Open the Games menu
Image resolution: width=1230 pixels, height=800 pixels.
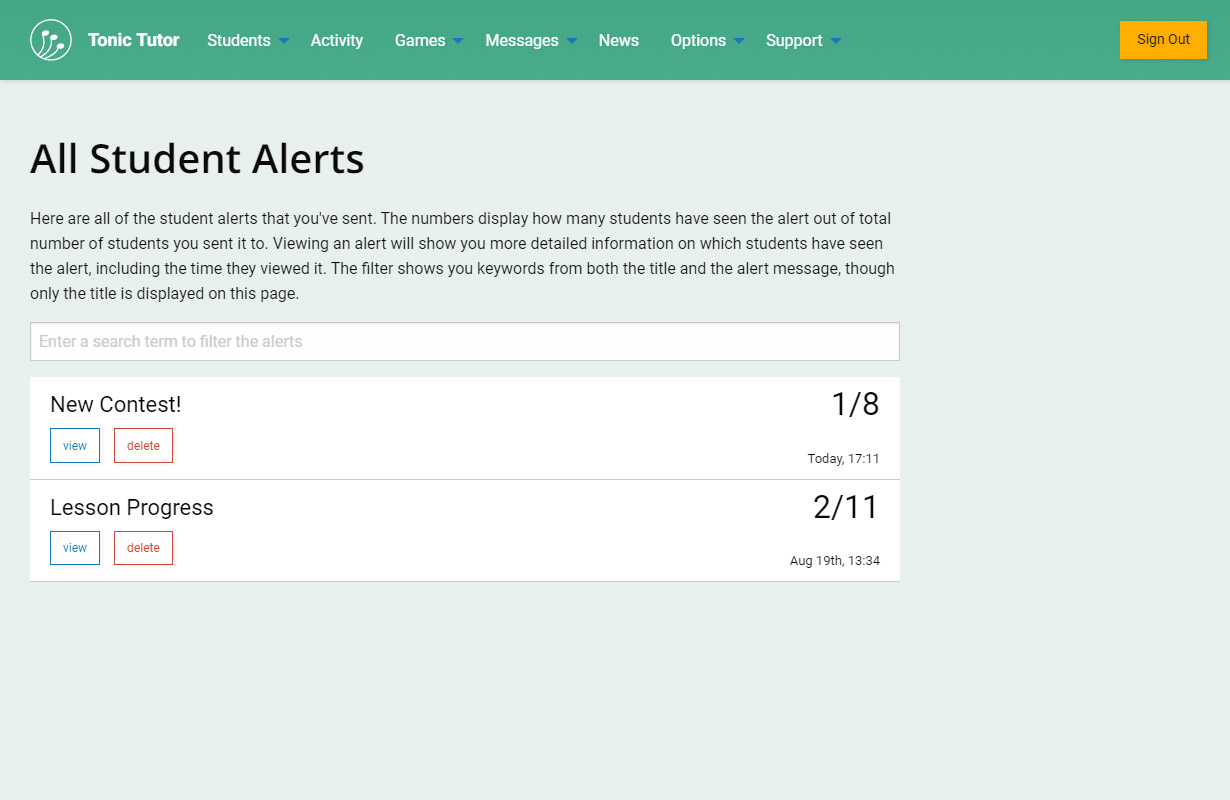tap(419, 40)
